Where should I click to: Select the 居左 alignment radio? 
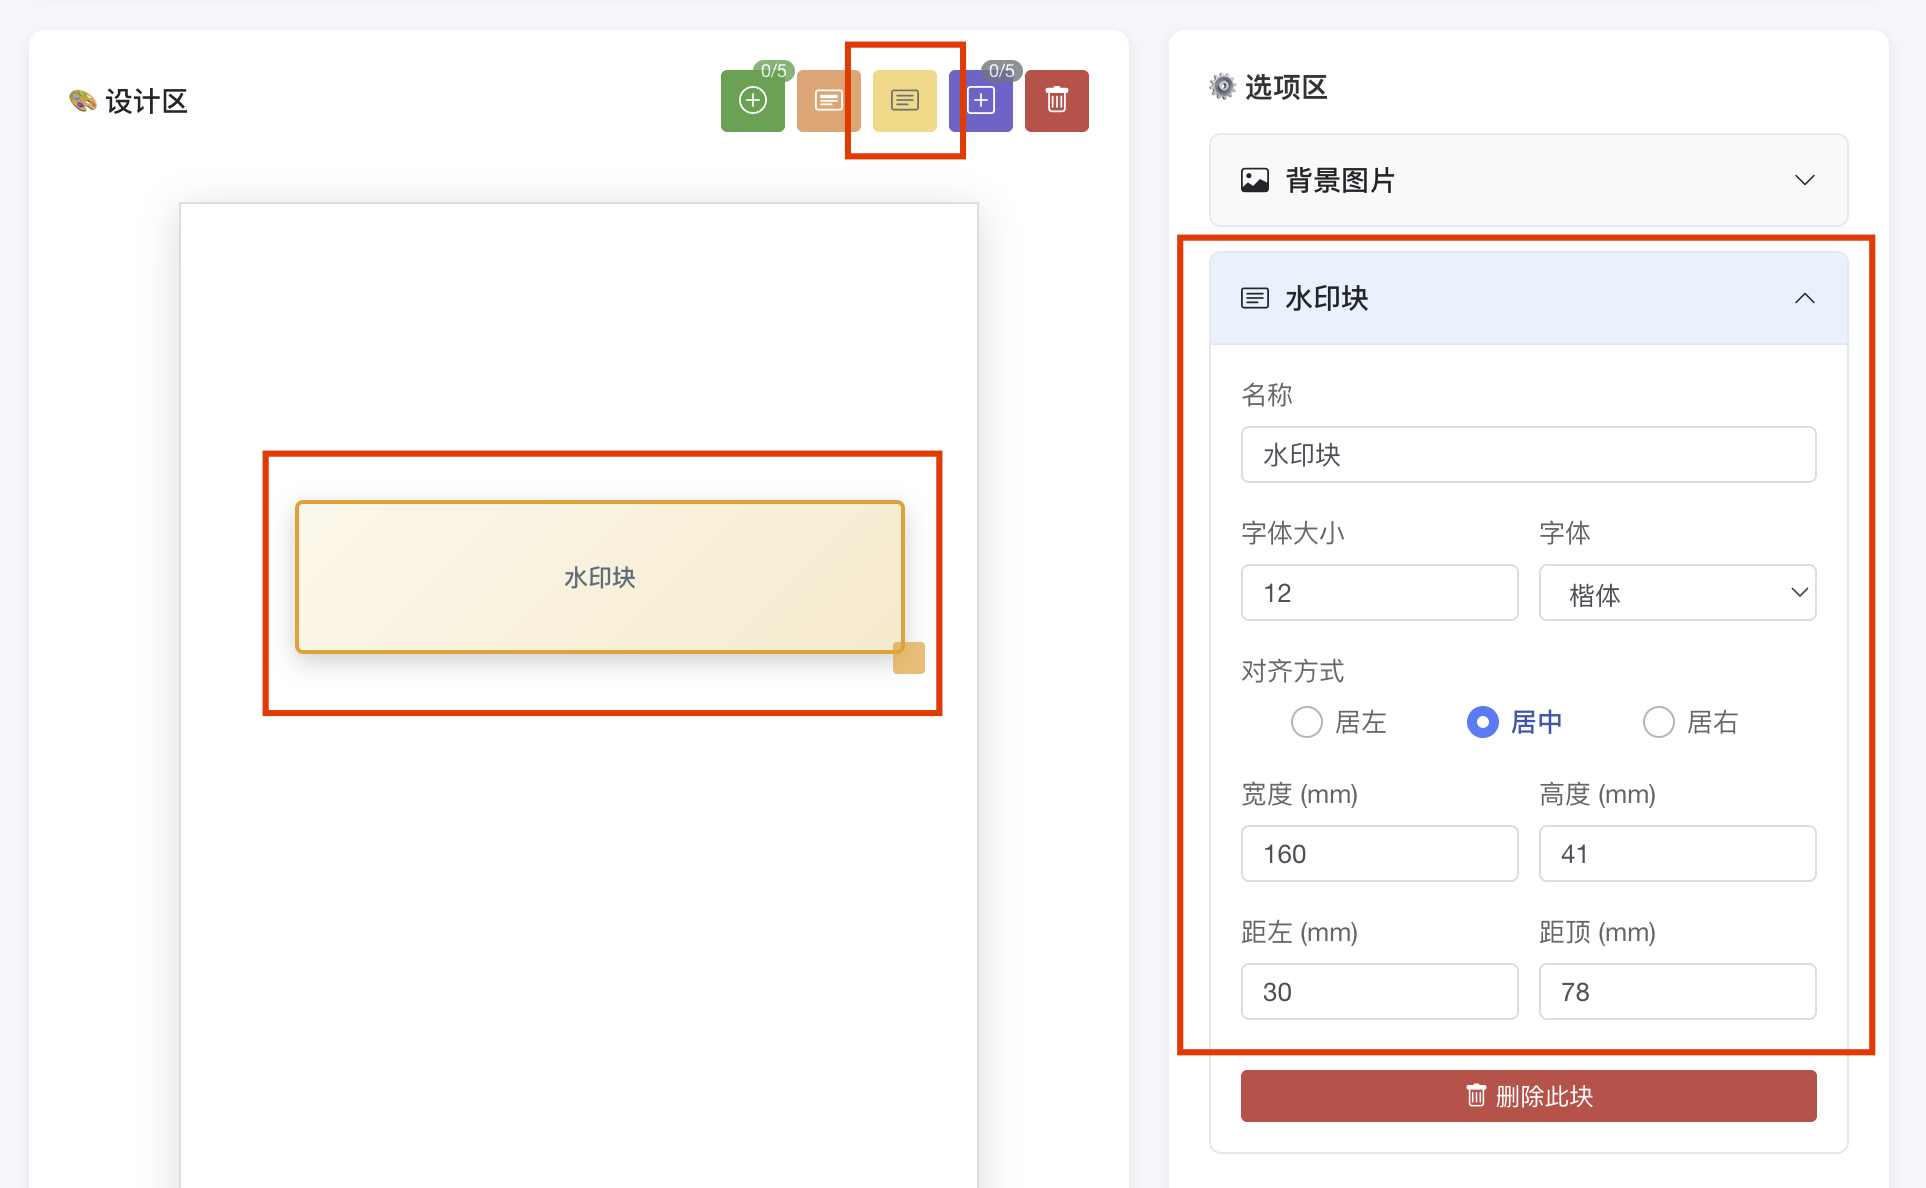coord(1306,722)
